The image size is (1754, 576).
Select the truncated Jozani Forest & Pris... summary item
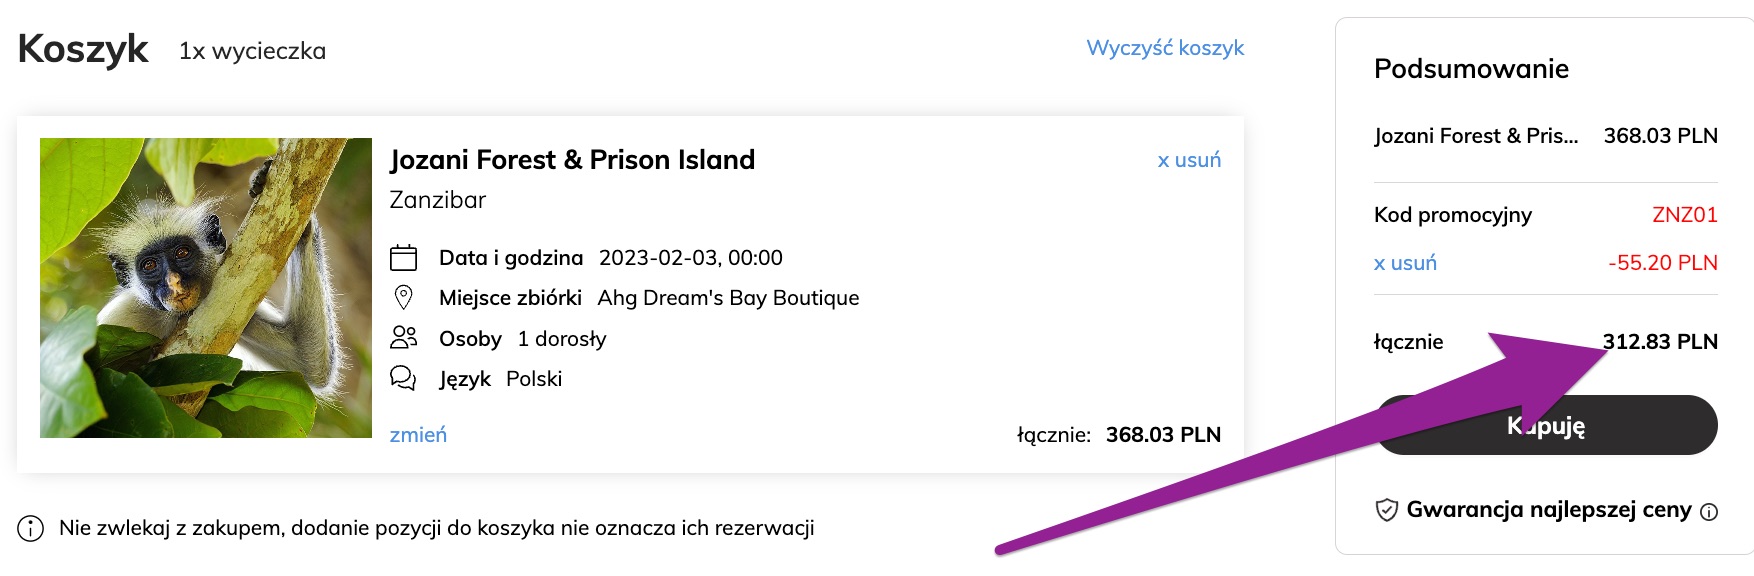pos(1476,136)
